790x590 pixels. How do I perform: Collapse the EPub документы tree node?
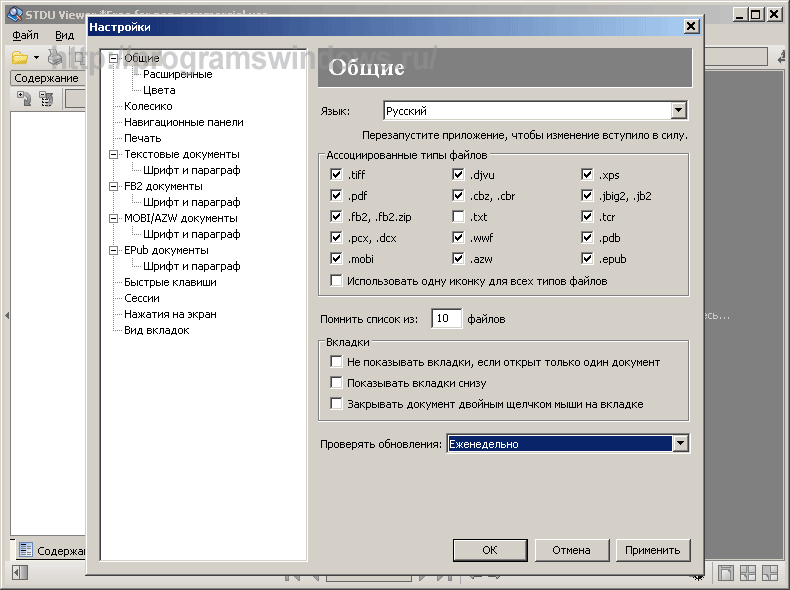pos(114,250)
